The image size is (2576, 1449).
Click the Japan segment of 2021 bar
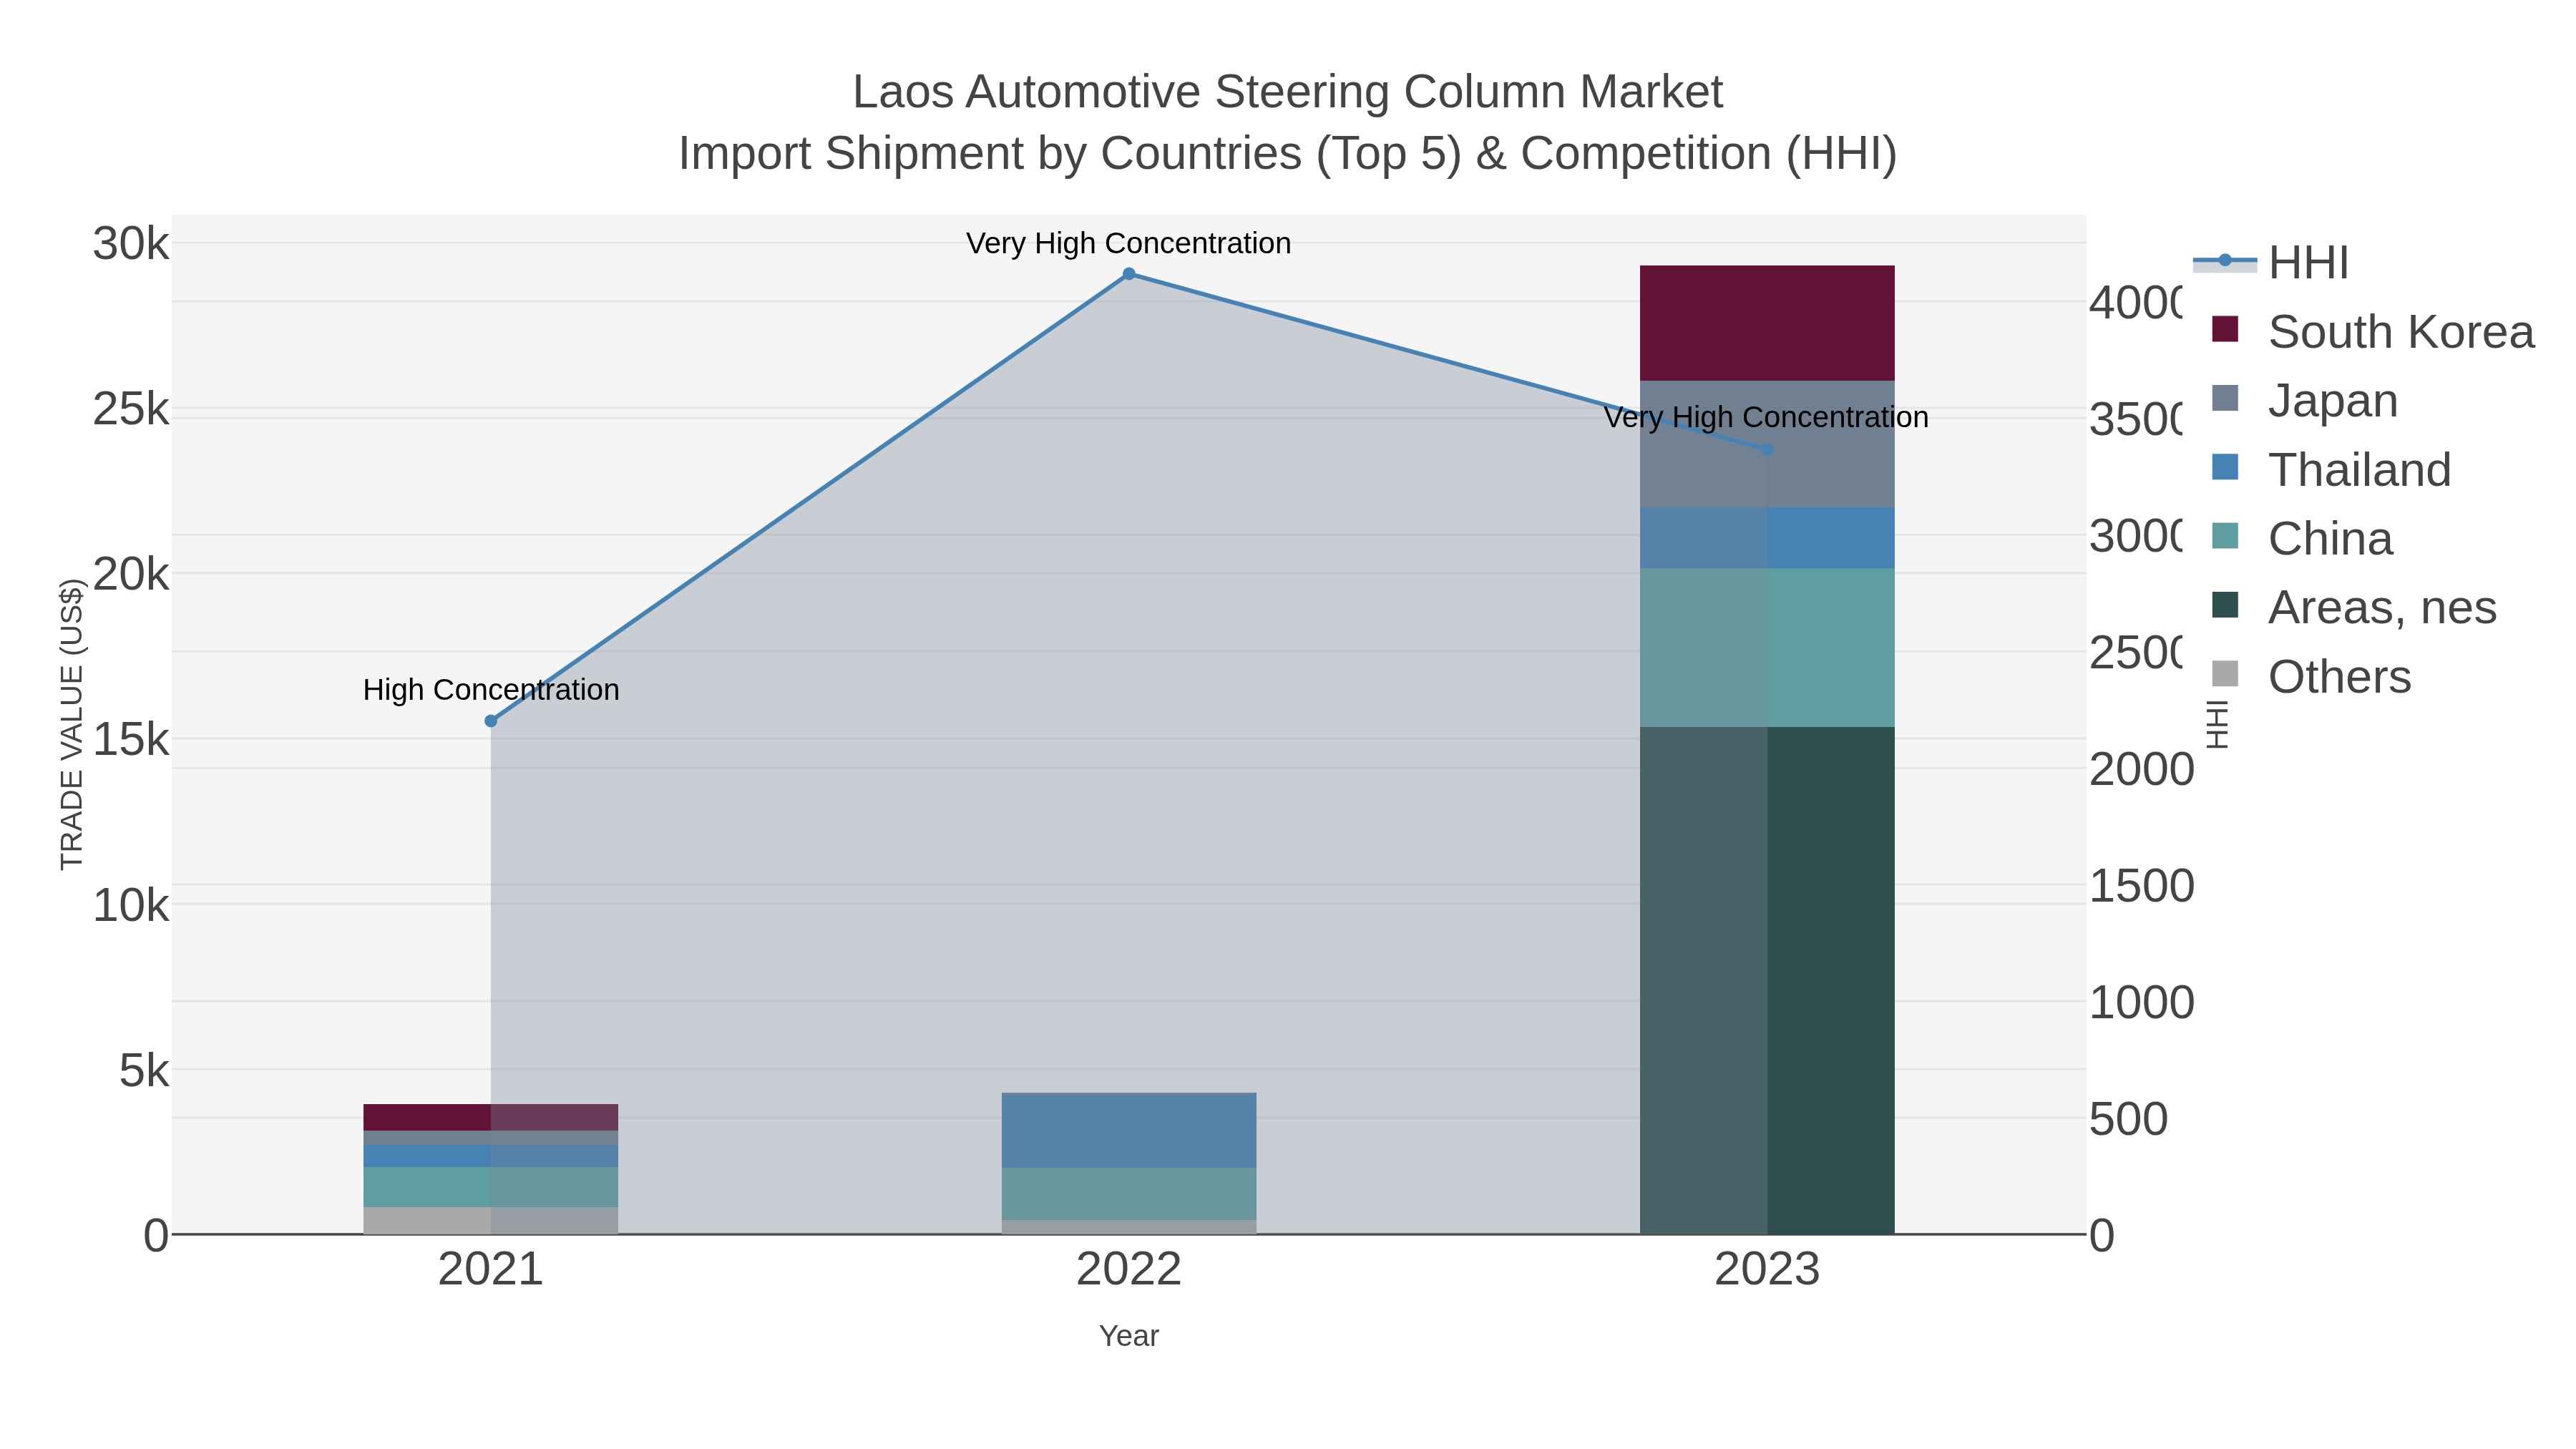(x=491, y=1138)
